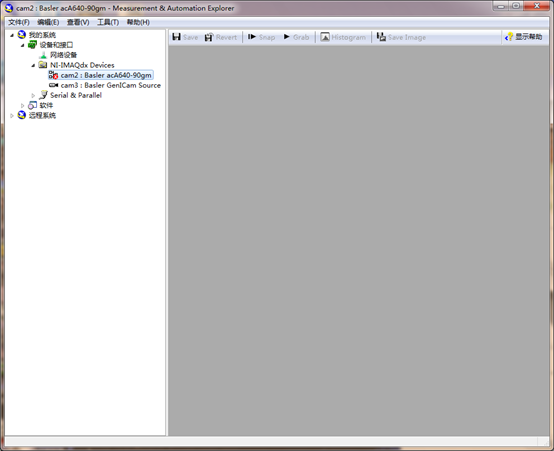Screen dimensions: 554x451
Task: Click the Save toolbar icon
Action: [x=176, y=37]
